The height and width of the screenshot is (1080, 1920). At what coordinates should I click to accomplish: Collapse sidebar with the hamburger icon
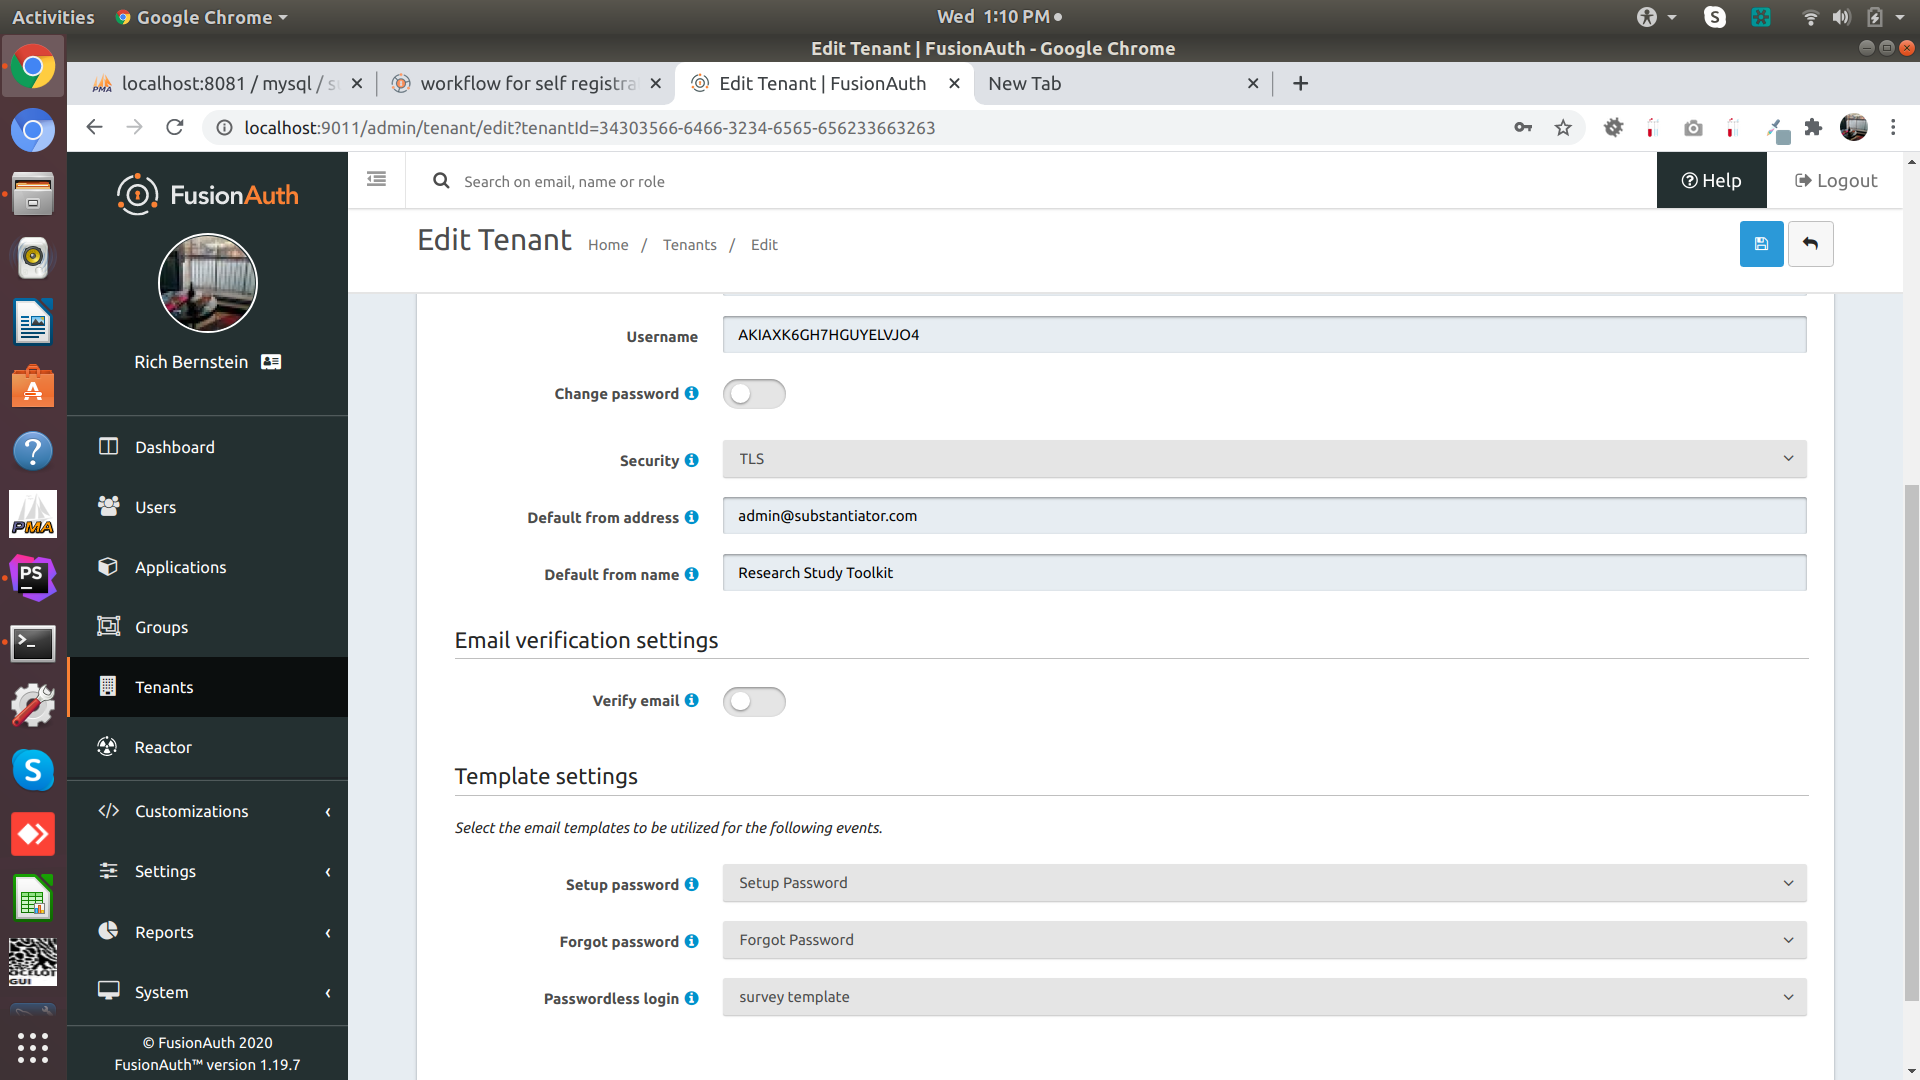point(376,180)
